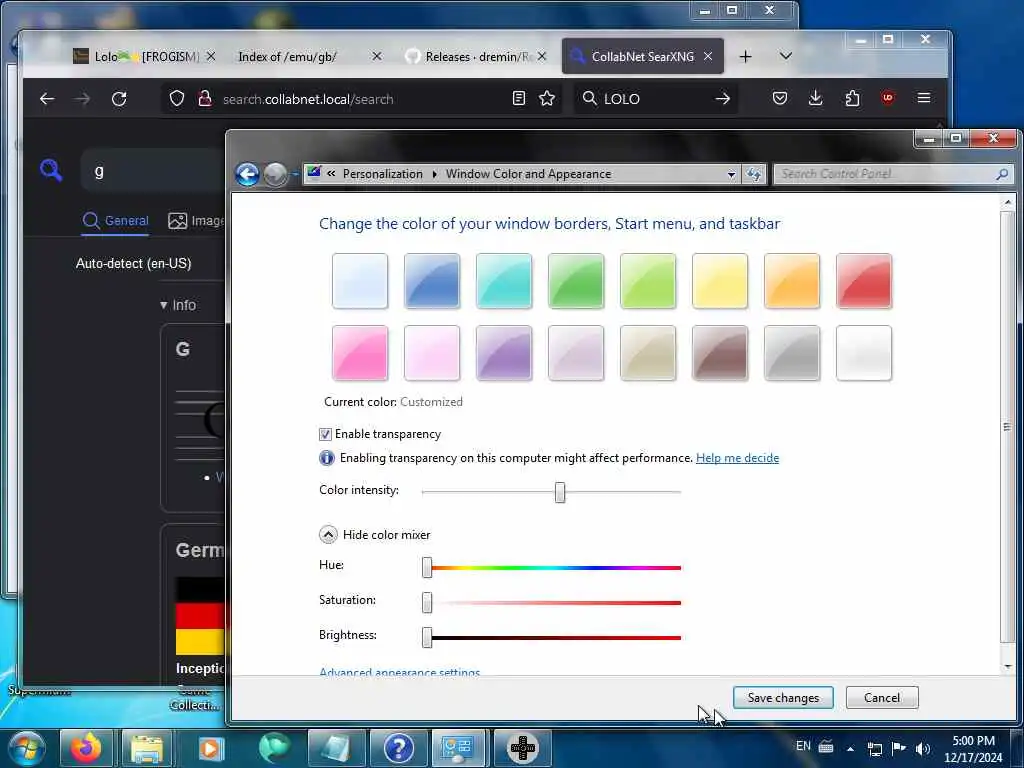The width and height of the screenshot is (1024, 768).
Task: List all Firefox tabs with chevron
Action: point(786,56)
